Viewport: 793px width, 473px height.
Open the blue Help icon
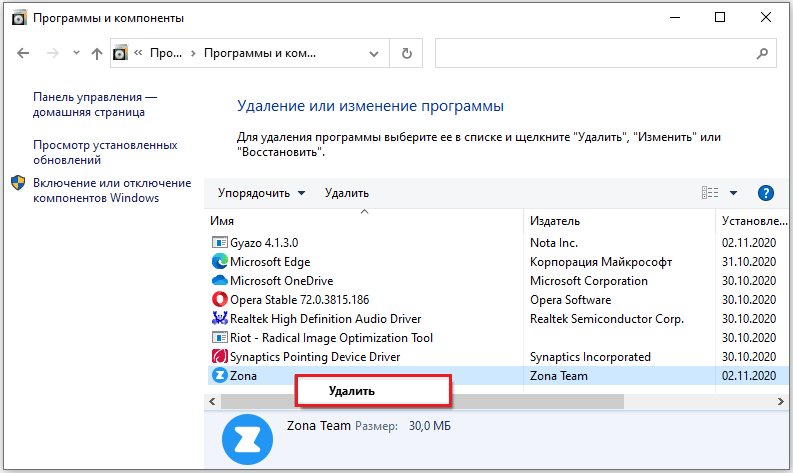766,193
